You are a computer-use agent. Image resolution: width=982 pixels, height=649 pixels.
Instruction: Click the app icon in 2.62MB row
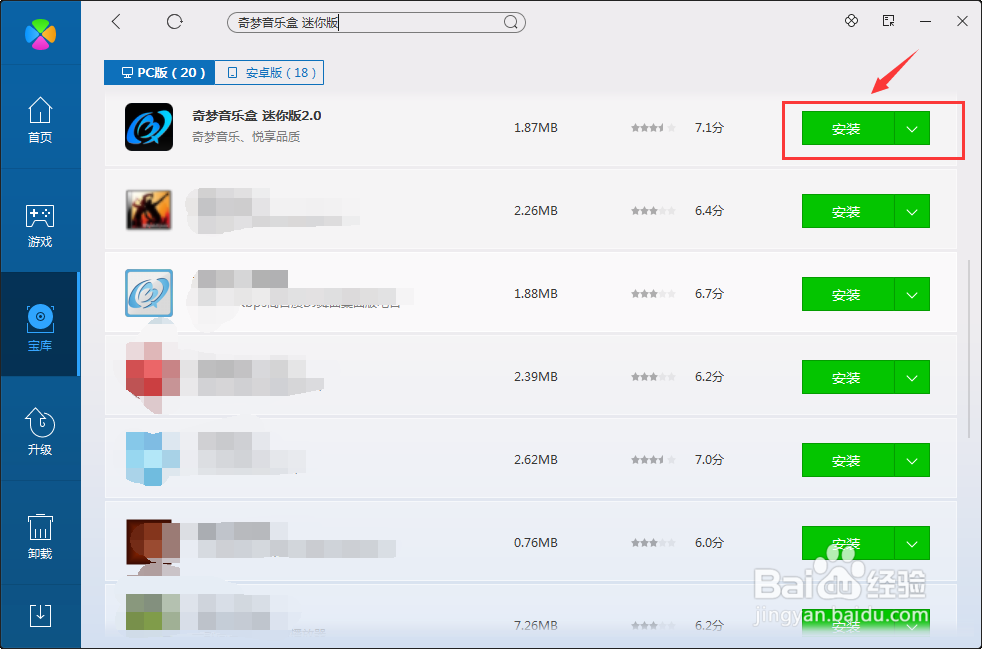pyautogui.click(x=153, y=459)
